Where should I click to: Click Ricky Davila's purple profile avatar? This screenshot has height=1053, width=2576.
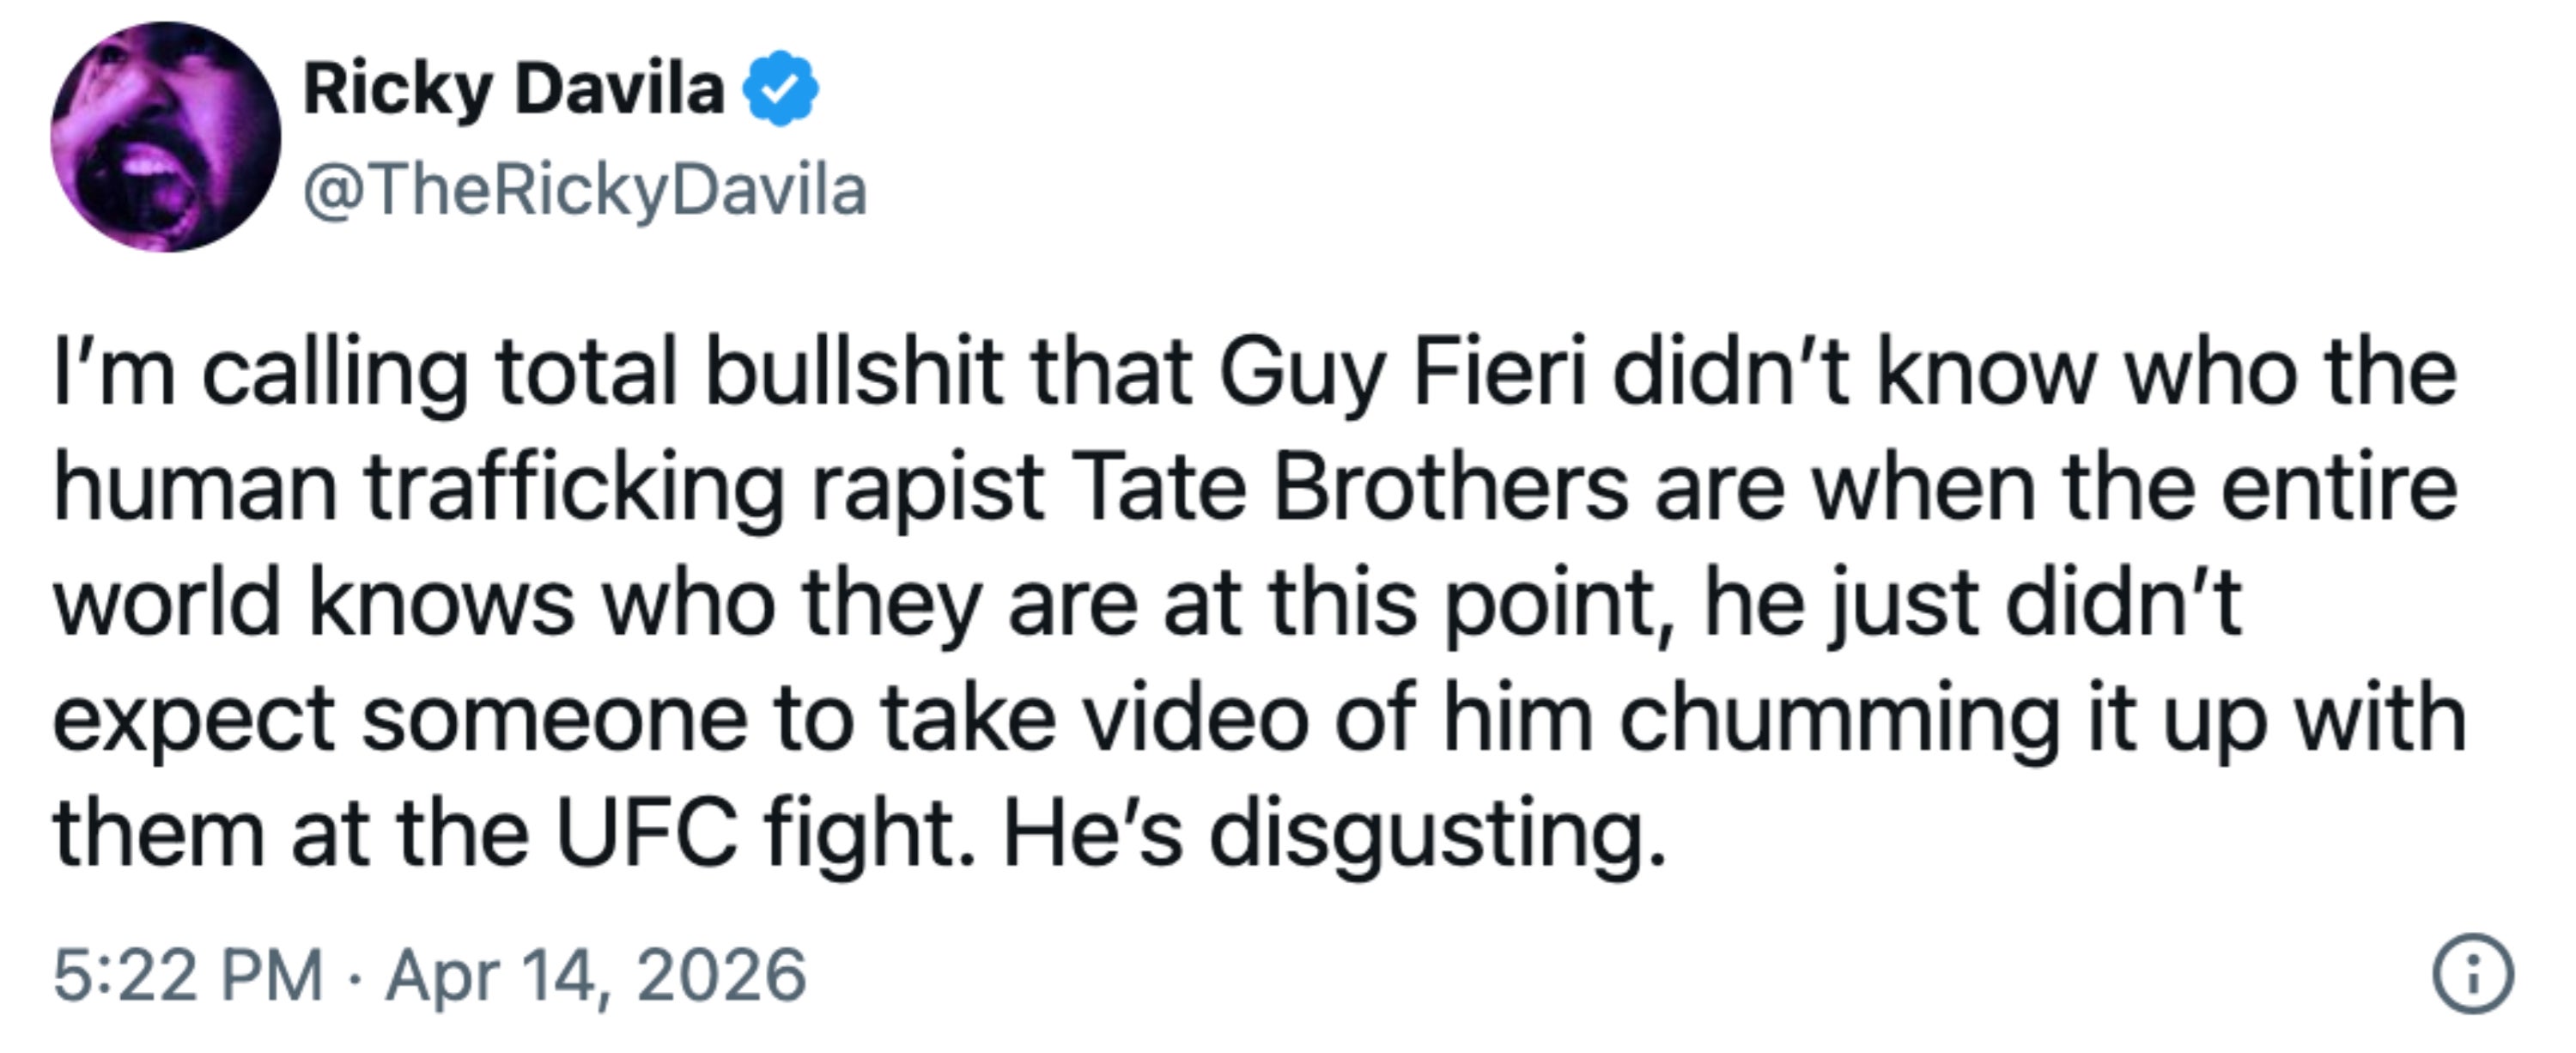166,137
